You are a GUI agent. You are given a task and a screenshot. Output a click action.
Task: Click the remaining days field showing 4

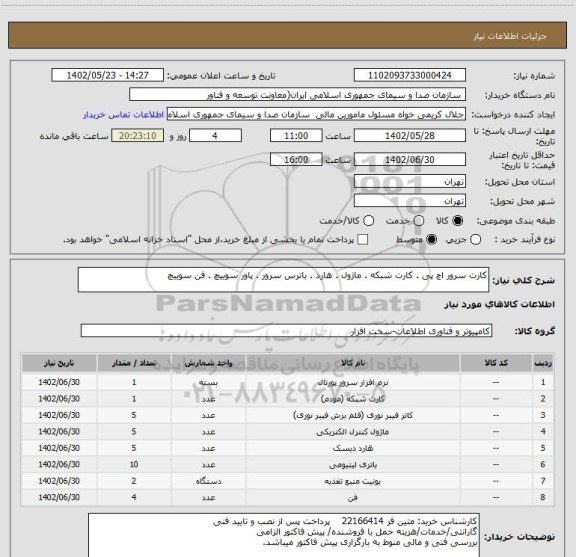coord(215,136)
